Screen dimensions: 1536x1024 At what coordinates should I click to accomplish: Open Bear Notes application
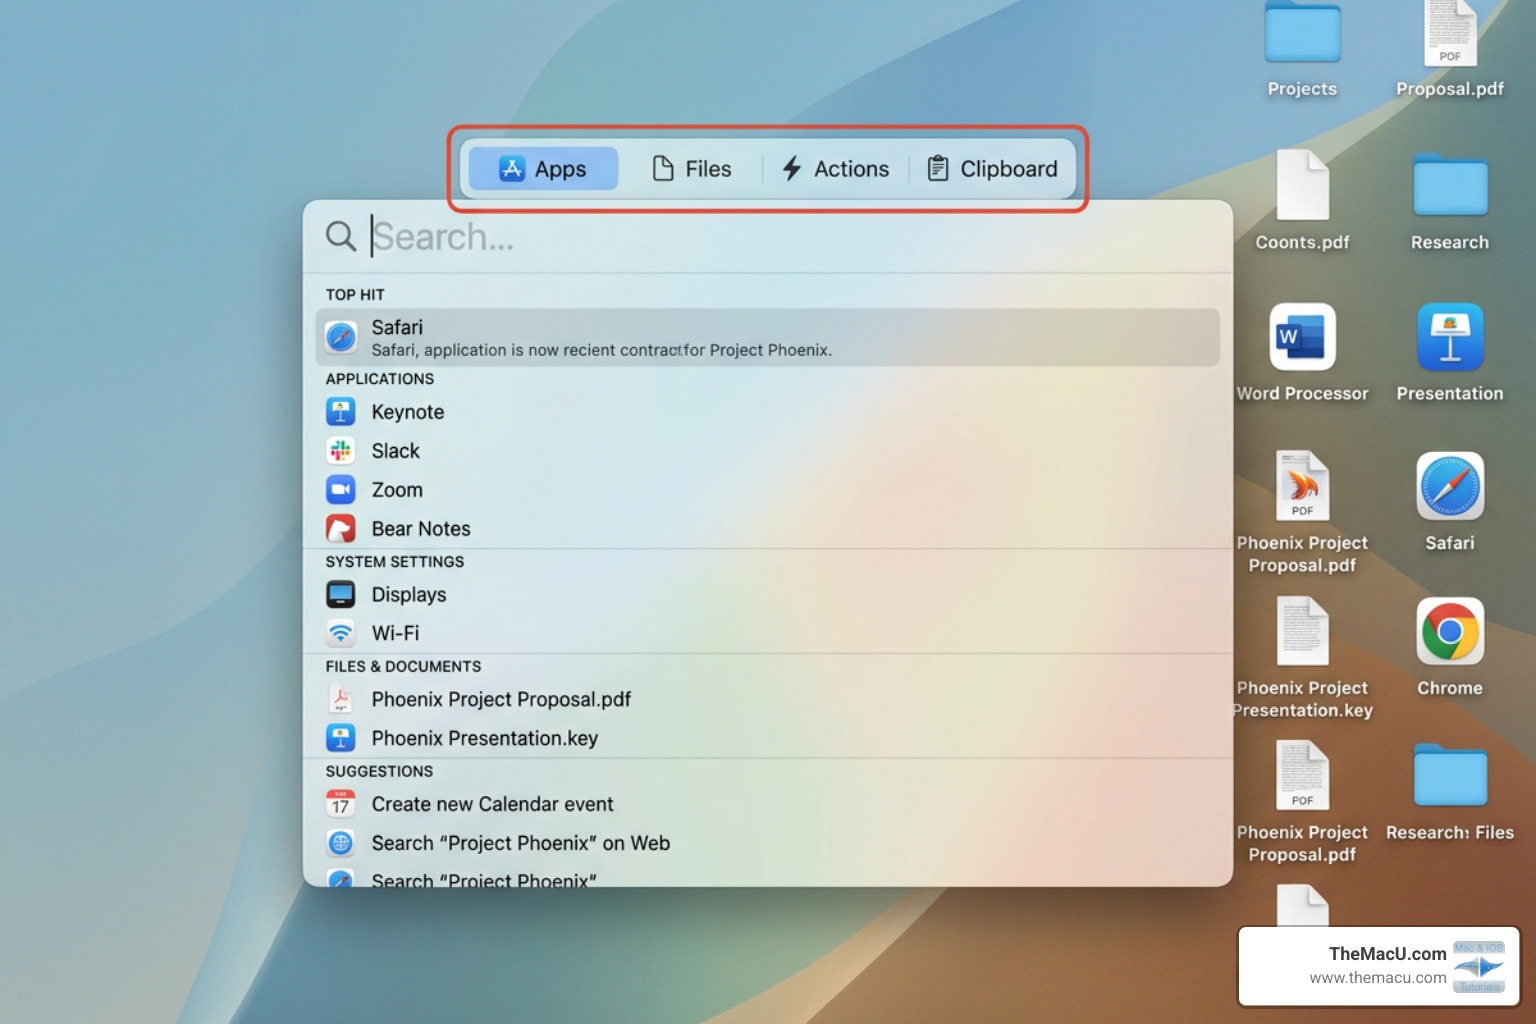pyautogui.click(x=421, y=528)
